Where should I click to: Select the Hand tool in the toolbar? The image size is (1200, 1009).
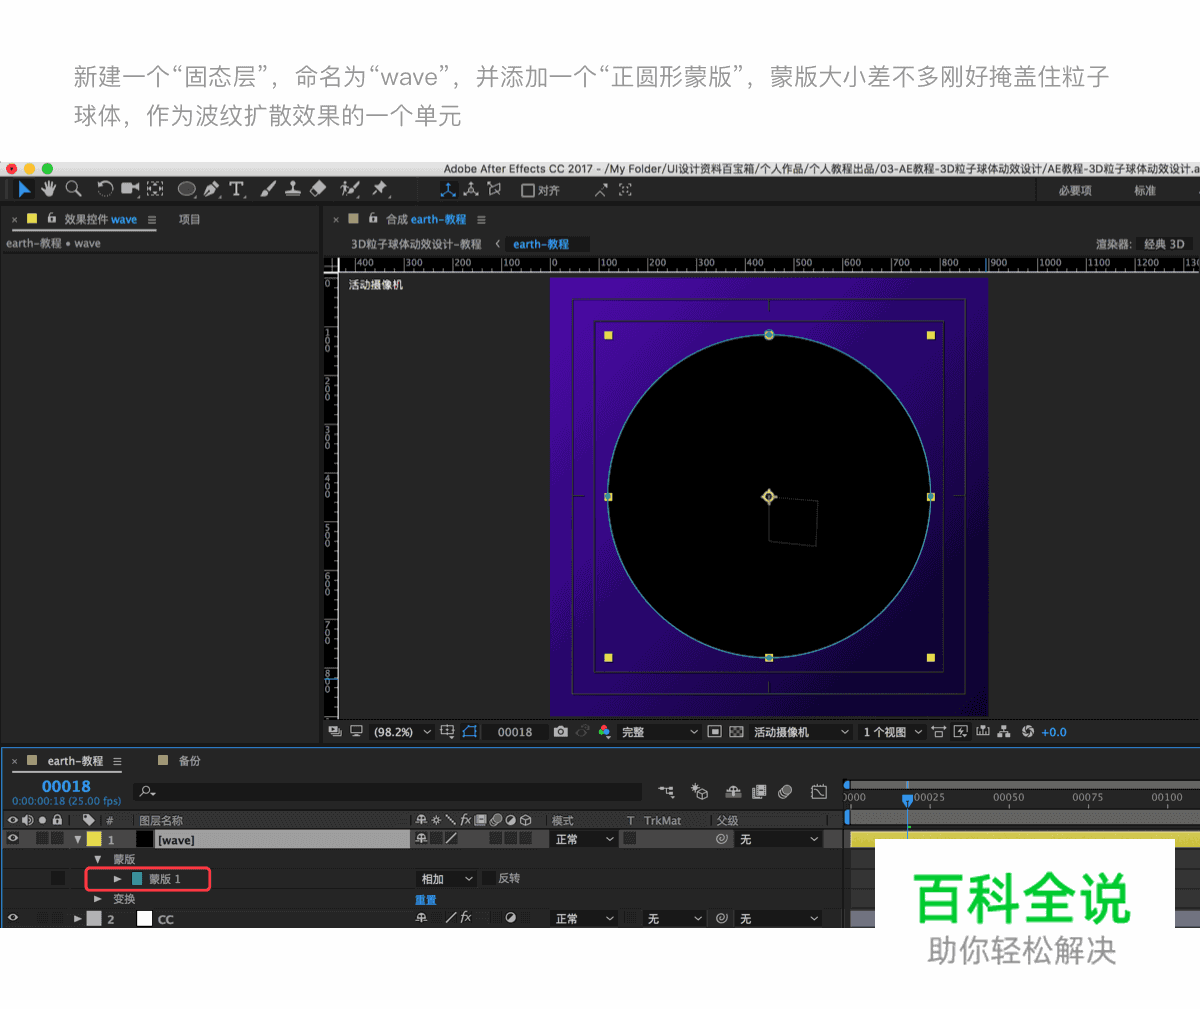pos(47,188)
